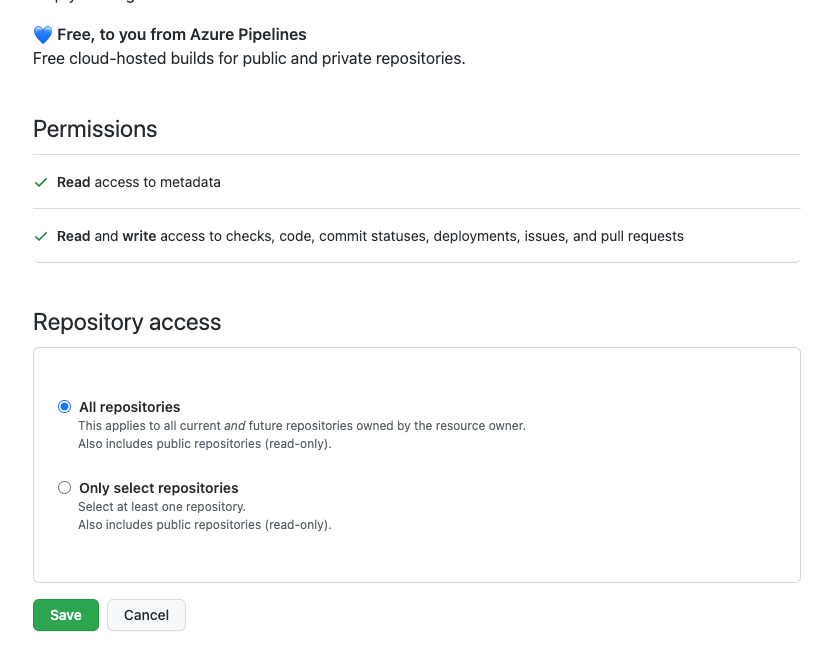The height and width of the screenshot is (661, 836).
Task: Select the All repositories radio button
Action: 65,407
